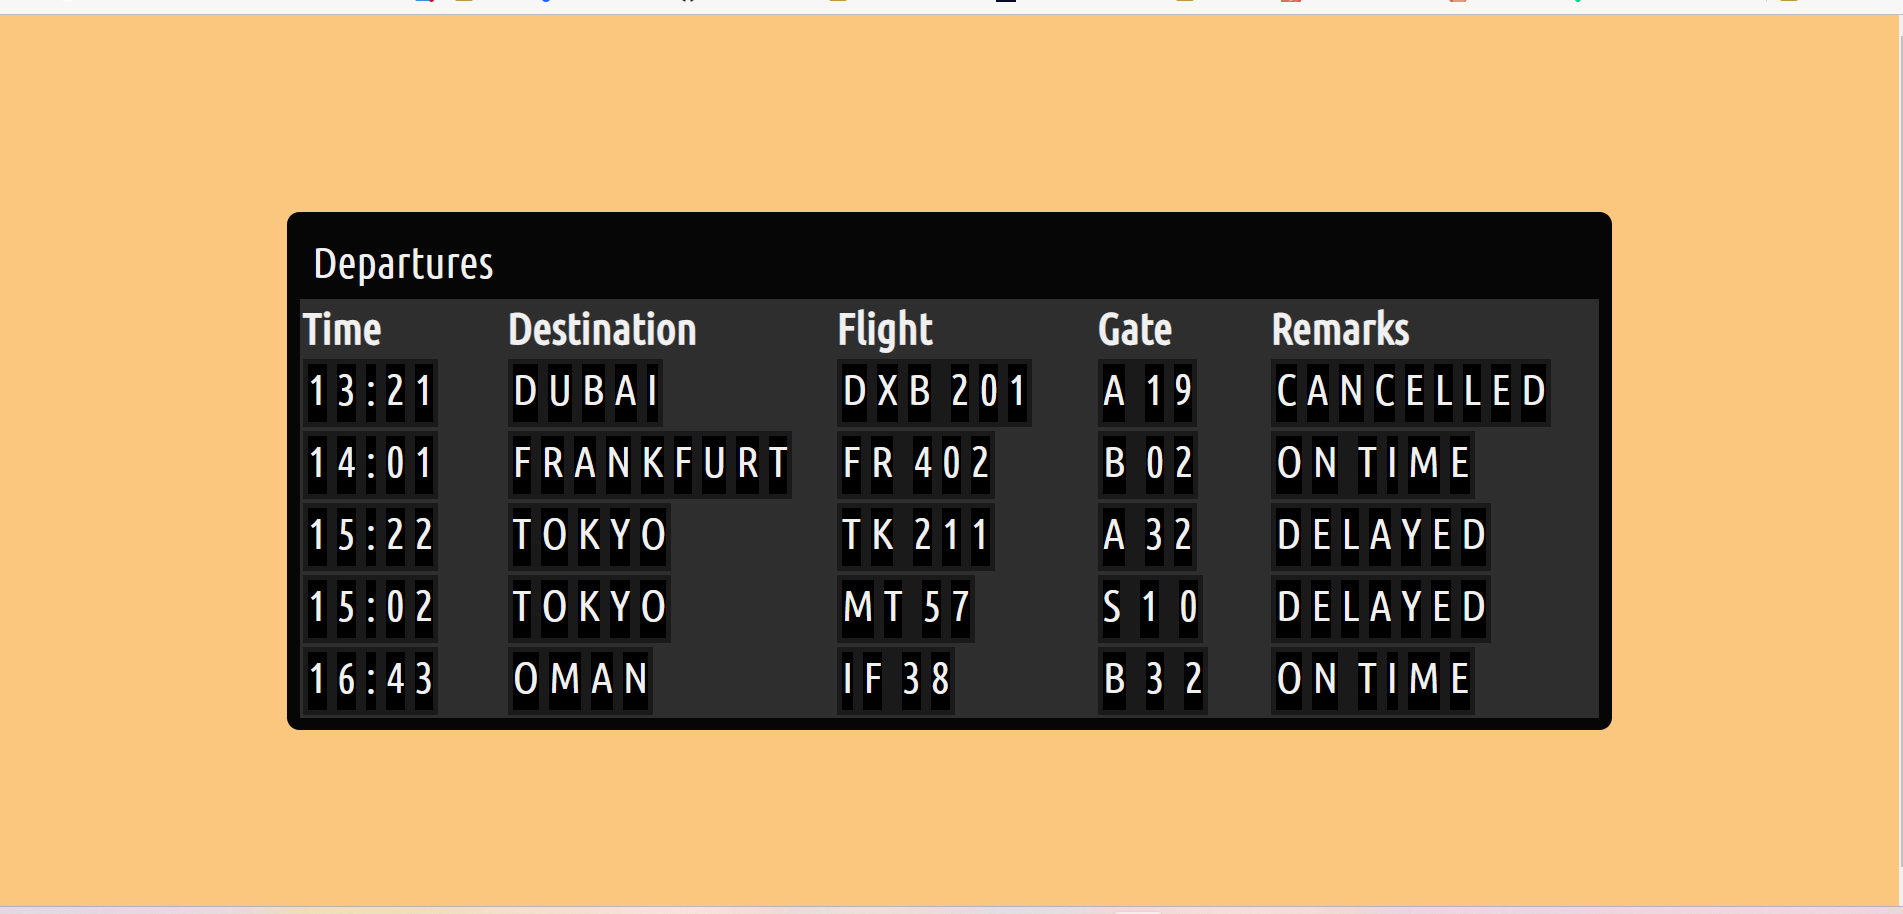
Task: Click the ON TIME remark for Oman
Action: click(1373, 680)
